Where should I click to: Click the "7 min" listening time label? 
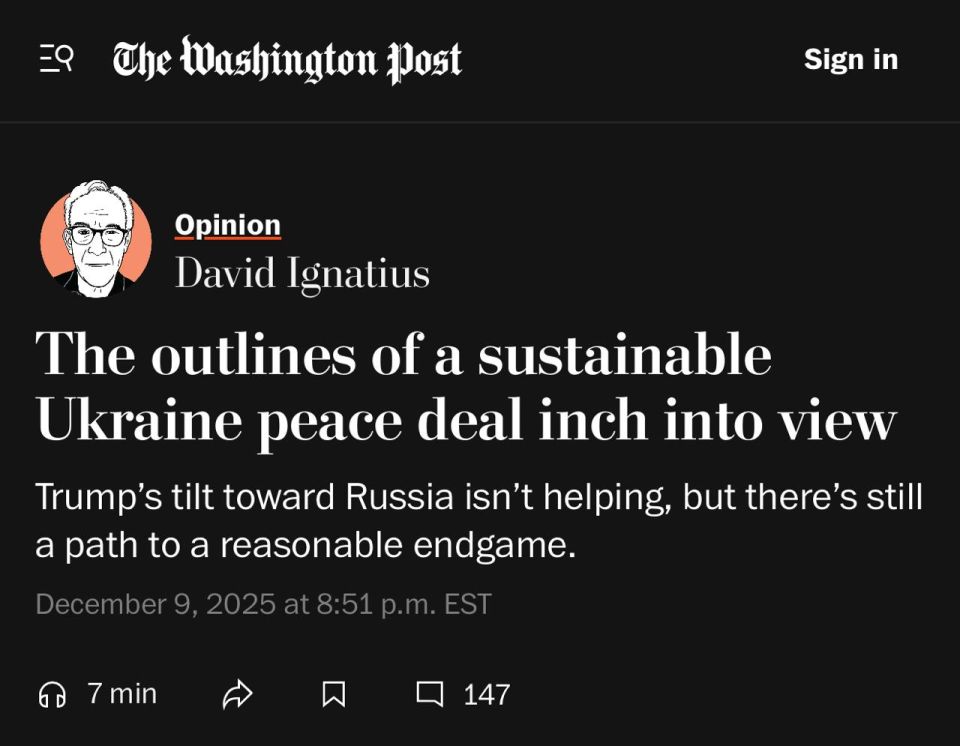(120, 693)
